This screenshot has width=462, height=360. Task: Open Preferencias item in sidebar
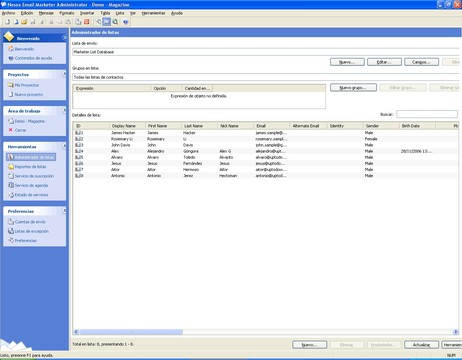click(x=22, y=241)
